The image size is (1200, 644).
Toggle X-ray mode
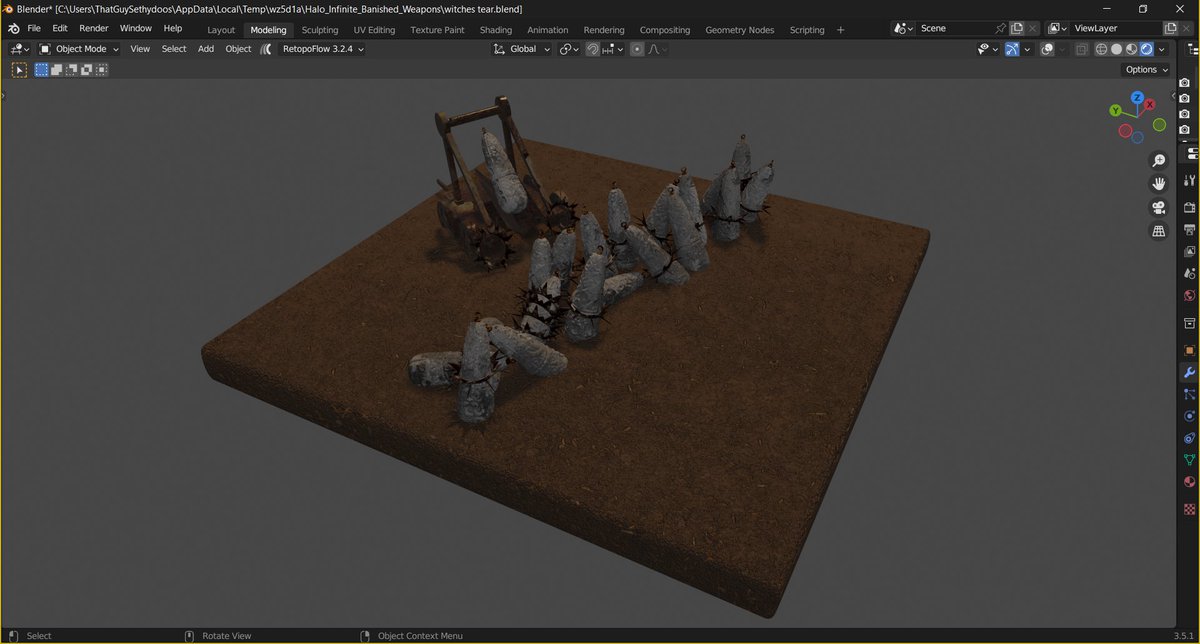1082,49
